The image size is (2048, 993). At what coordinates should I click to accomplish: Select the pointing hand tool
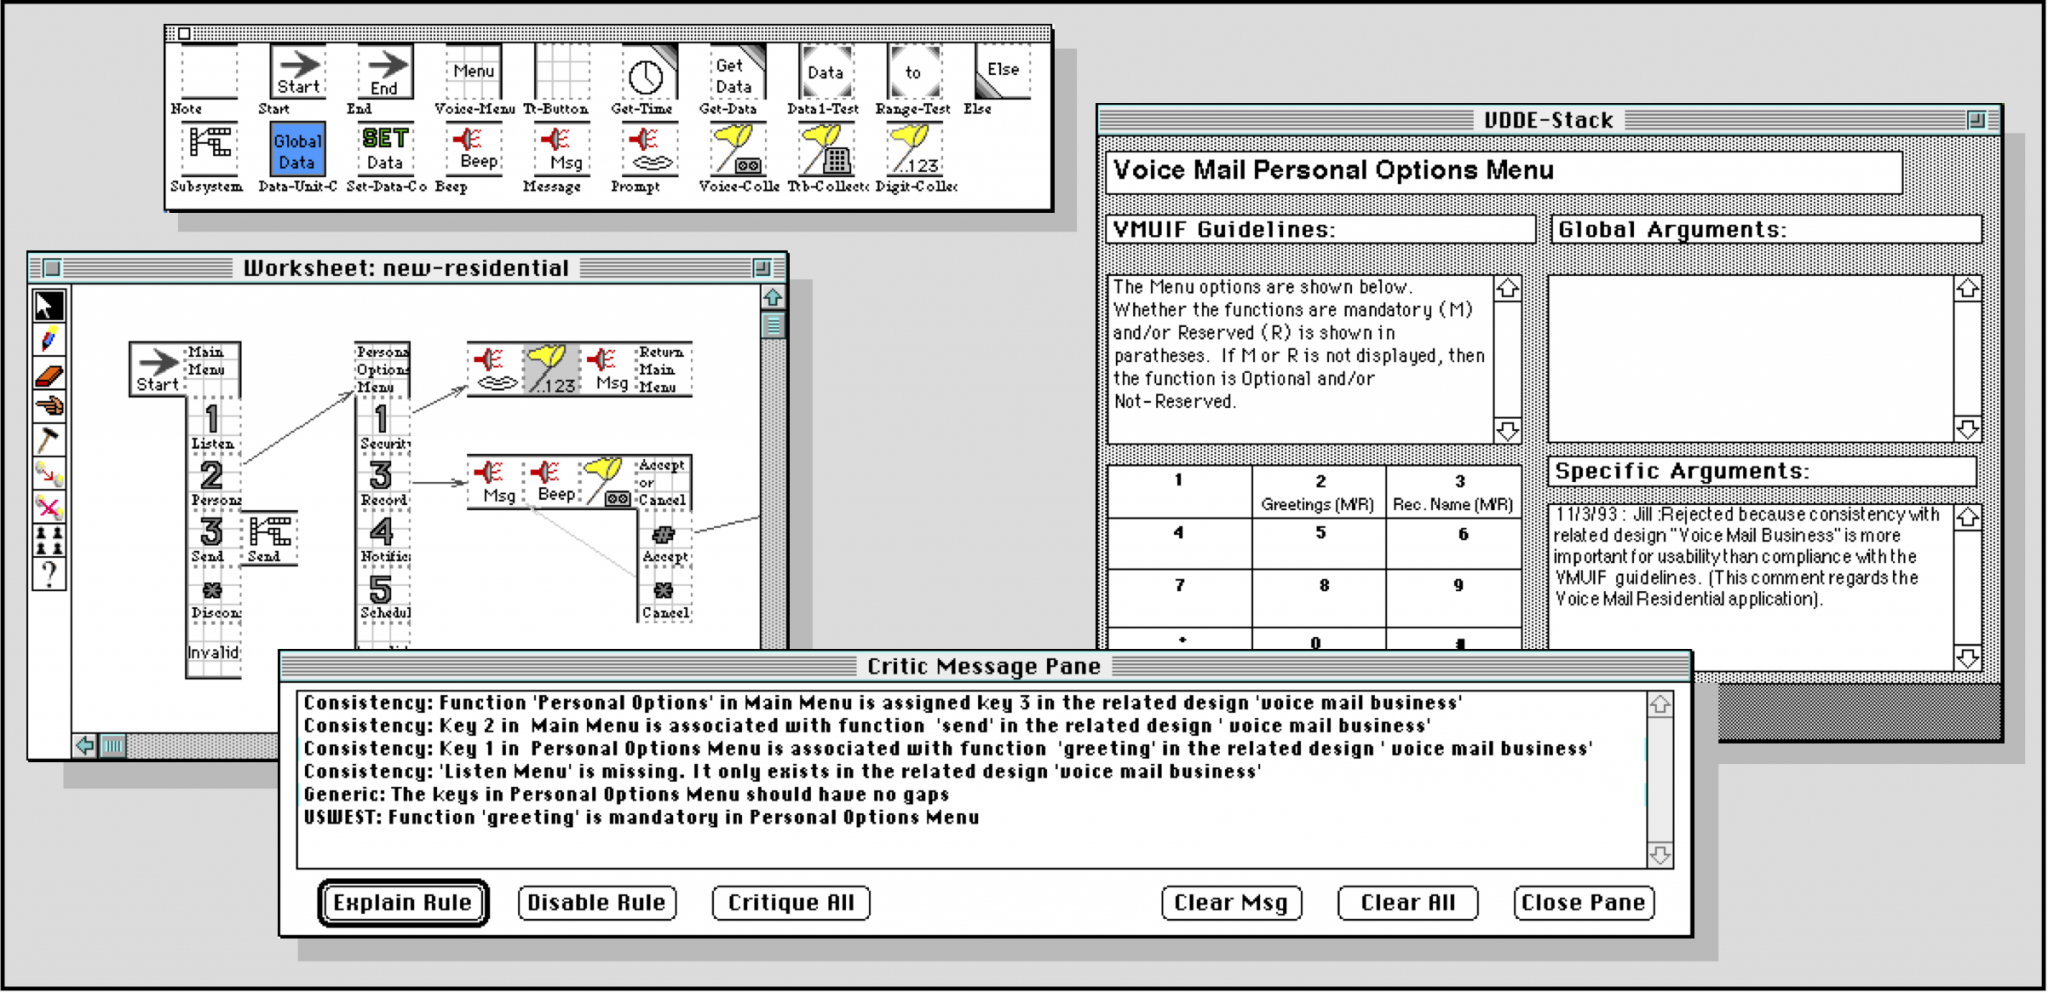coord(48,405)
